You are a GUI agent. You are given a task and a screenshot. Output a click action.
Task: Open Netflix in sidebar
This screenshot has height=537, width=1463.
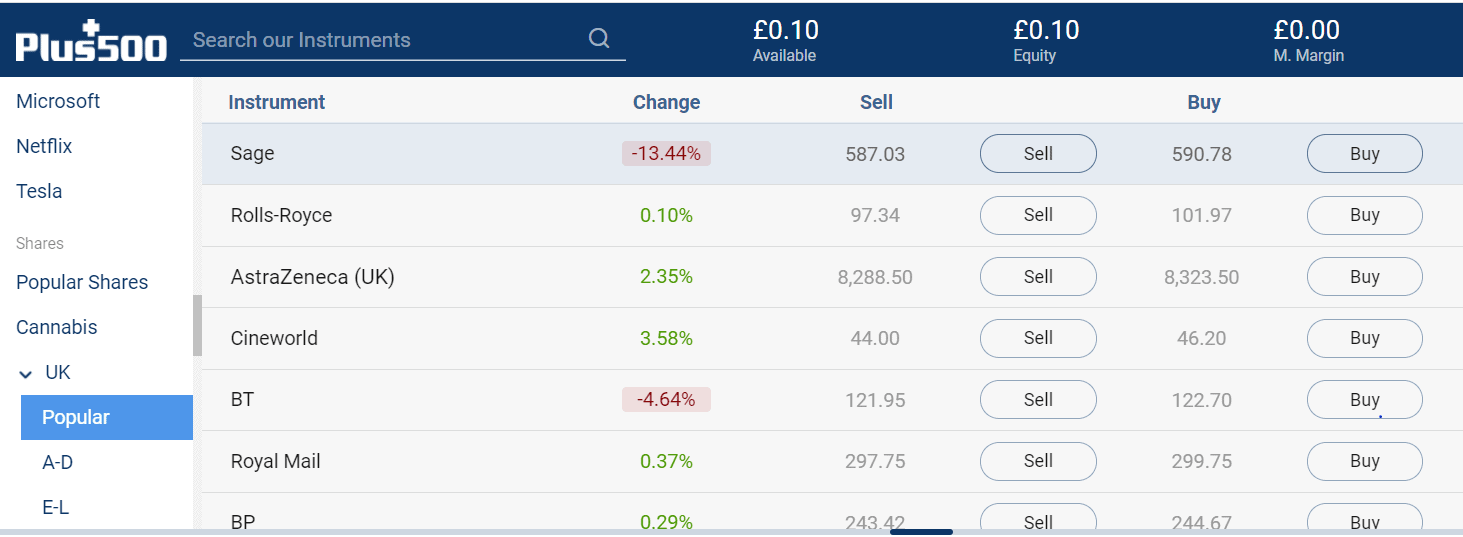(44, 146)
